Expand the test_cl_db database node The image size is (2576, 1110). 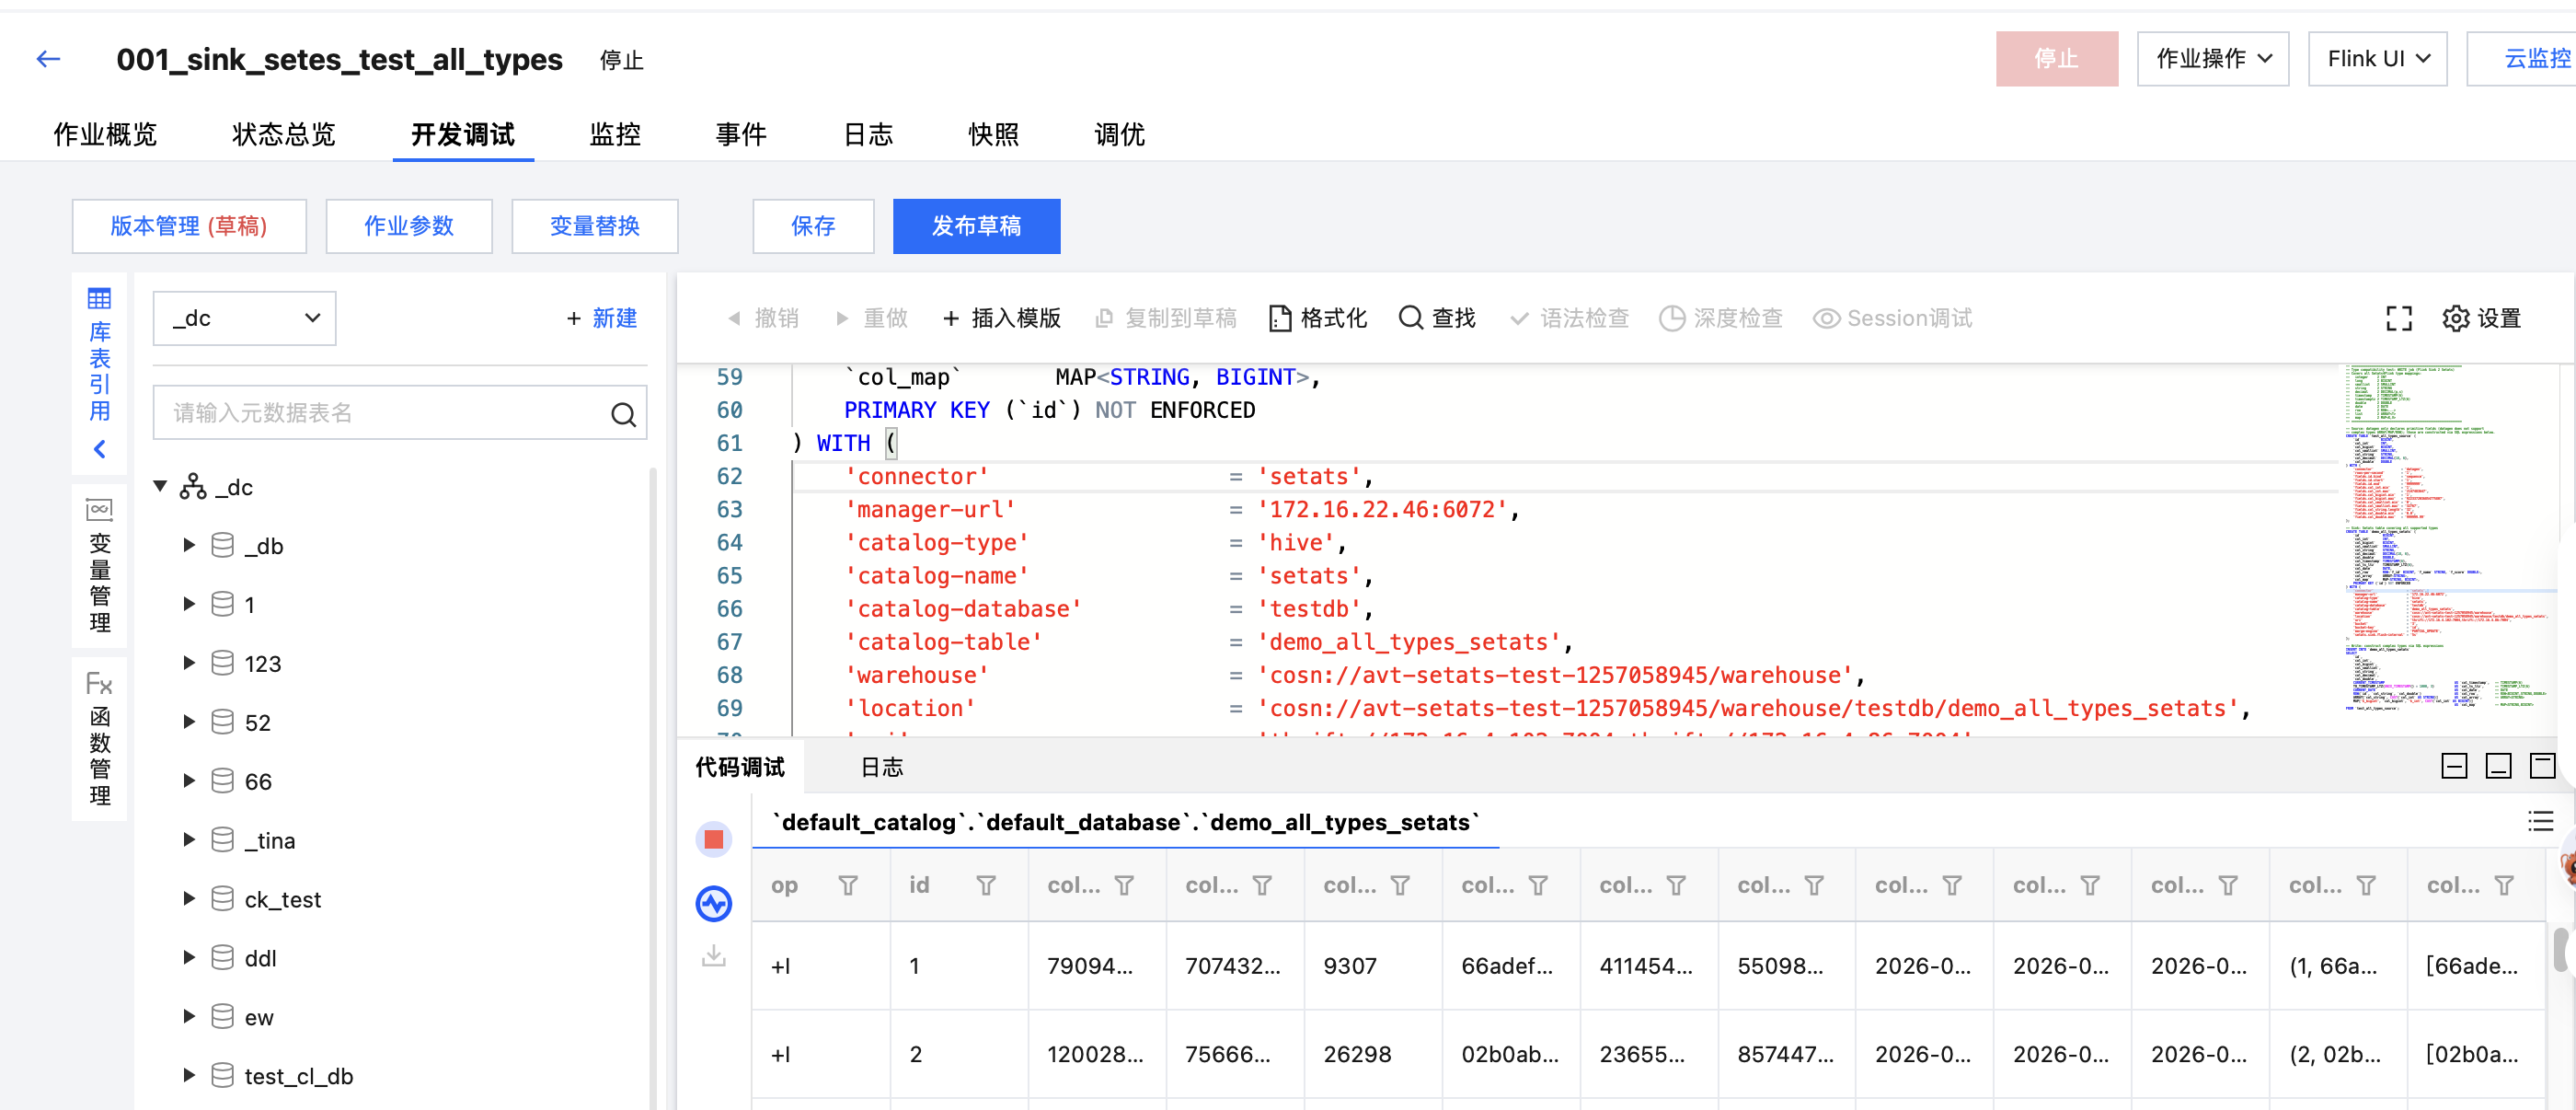coord(189,1076)
